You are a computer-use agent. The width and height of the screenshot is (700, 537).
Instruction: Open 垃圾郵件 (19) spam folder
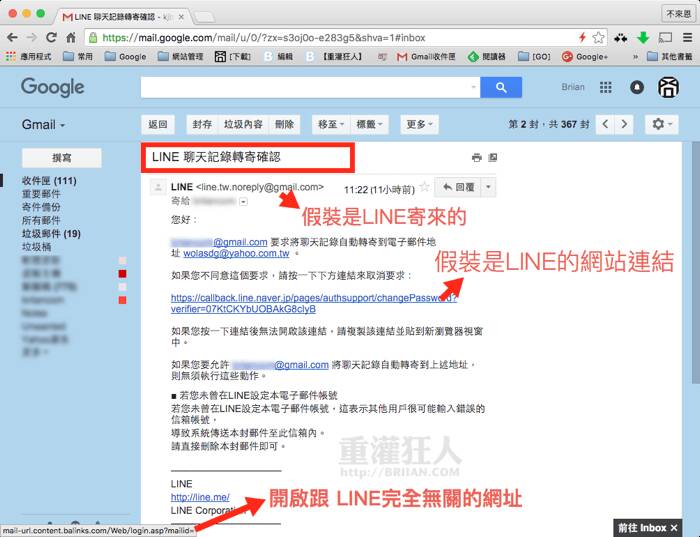point(51,233)
